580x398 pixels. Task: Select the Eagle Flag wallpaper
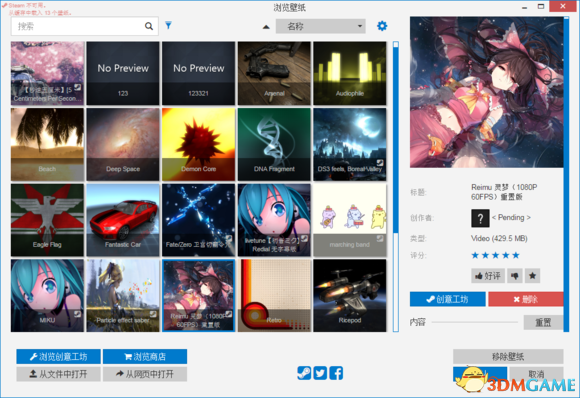(x=47, y=220)
